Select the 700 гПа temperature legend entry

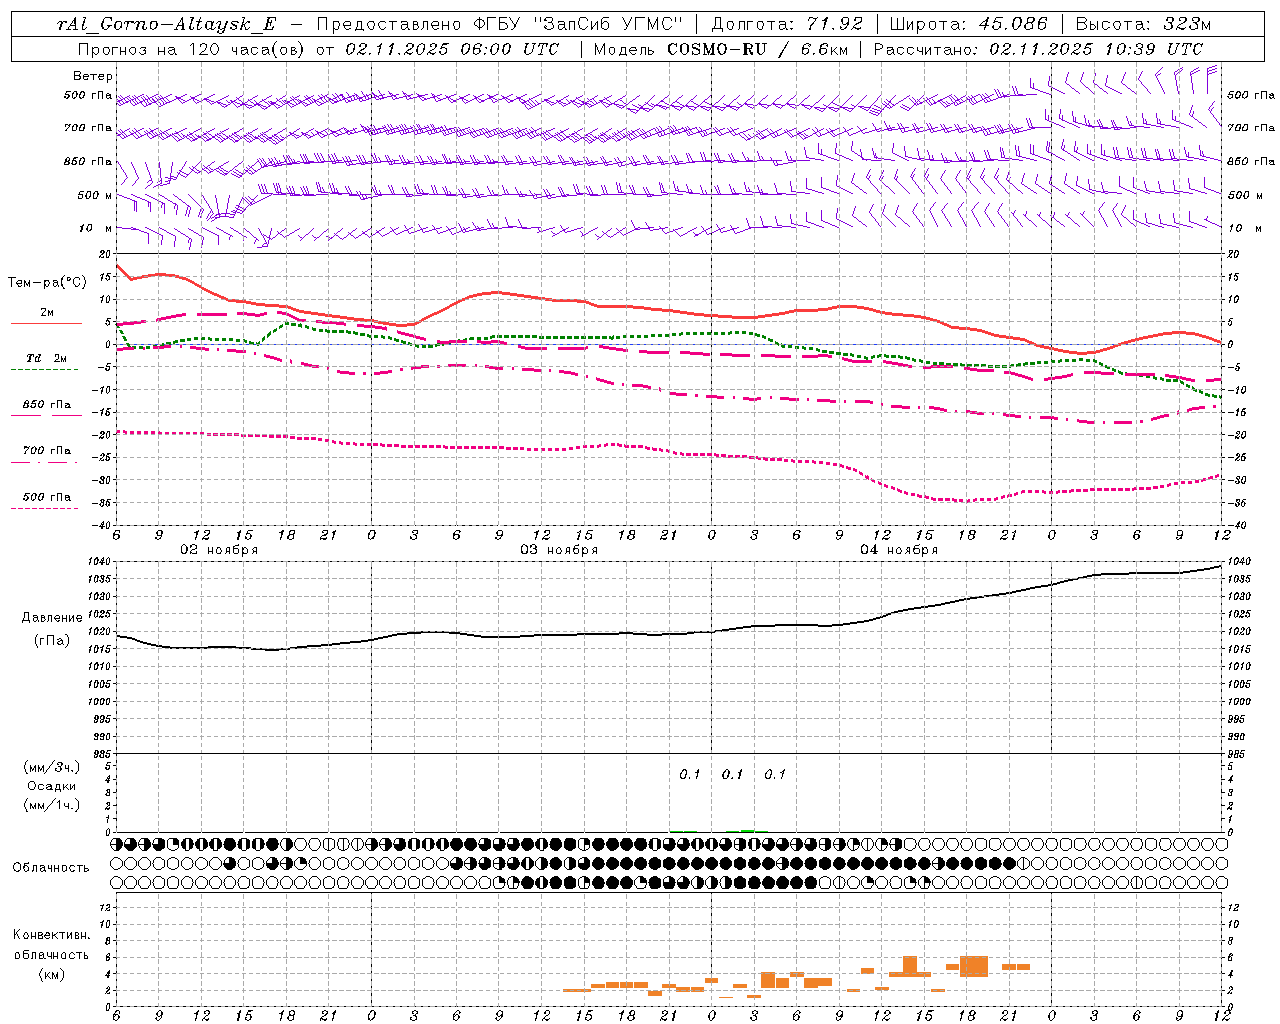pos(47,451)
